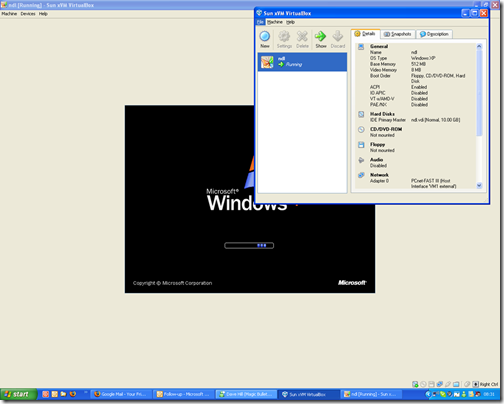Screen dimensions: 504x404
Task: Open the Machine menu of the ndl window
Action: [x=9, y=14]
